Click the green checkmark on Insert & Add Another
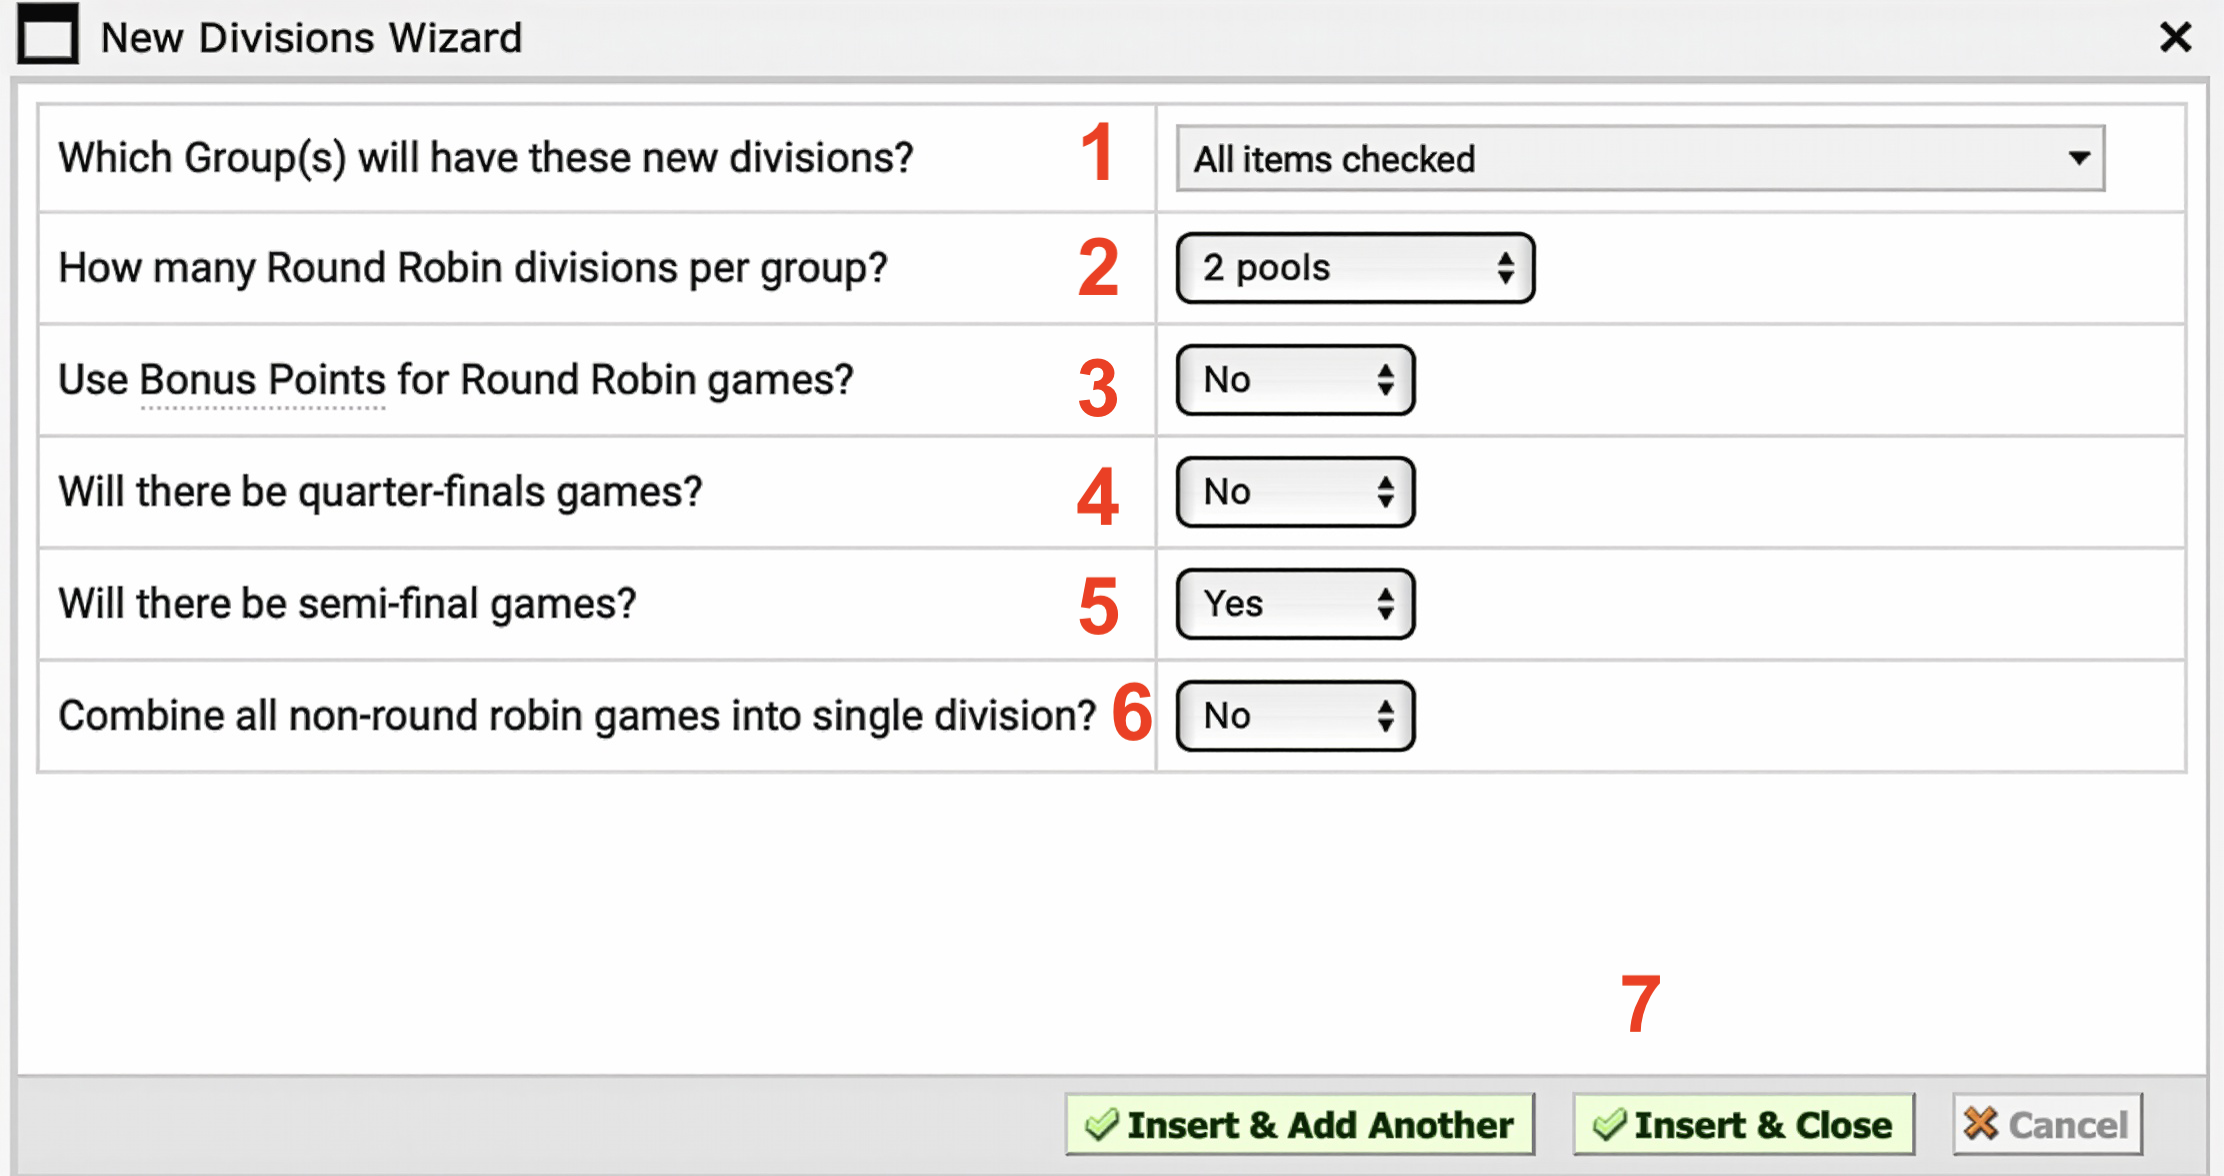This screenshot has width=2224, height=1176. (x=1101, y=1125)
